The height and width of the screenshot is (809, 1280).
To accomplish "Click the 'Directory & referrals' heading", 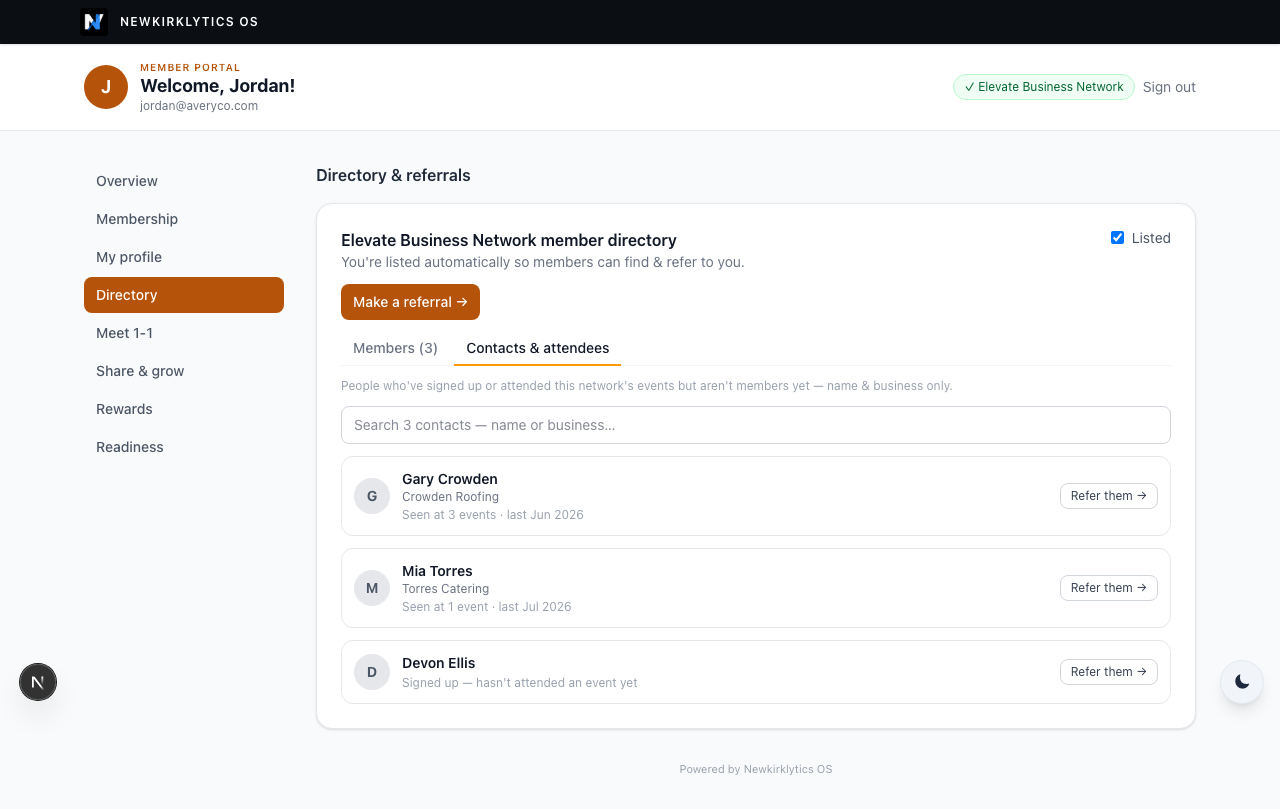I will coord(393,175).
